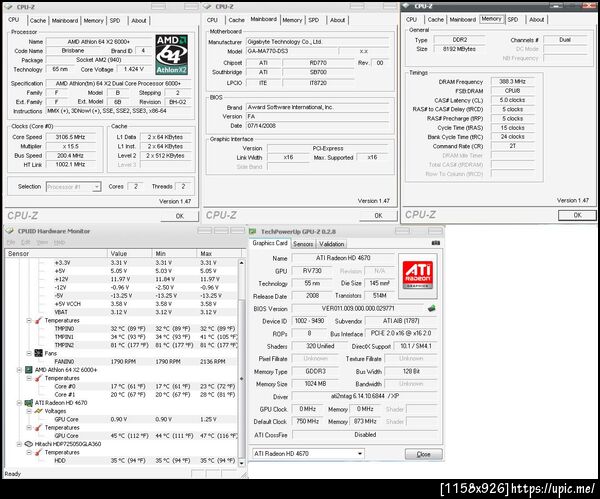The height and width of the screenshot is (499, 600).
Task: Click the GA-MA770-DS3 model field
Action: [x=292, y=51]
